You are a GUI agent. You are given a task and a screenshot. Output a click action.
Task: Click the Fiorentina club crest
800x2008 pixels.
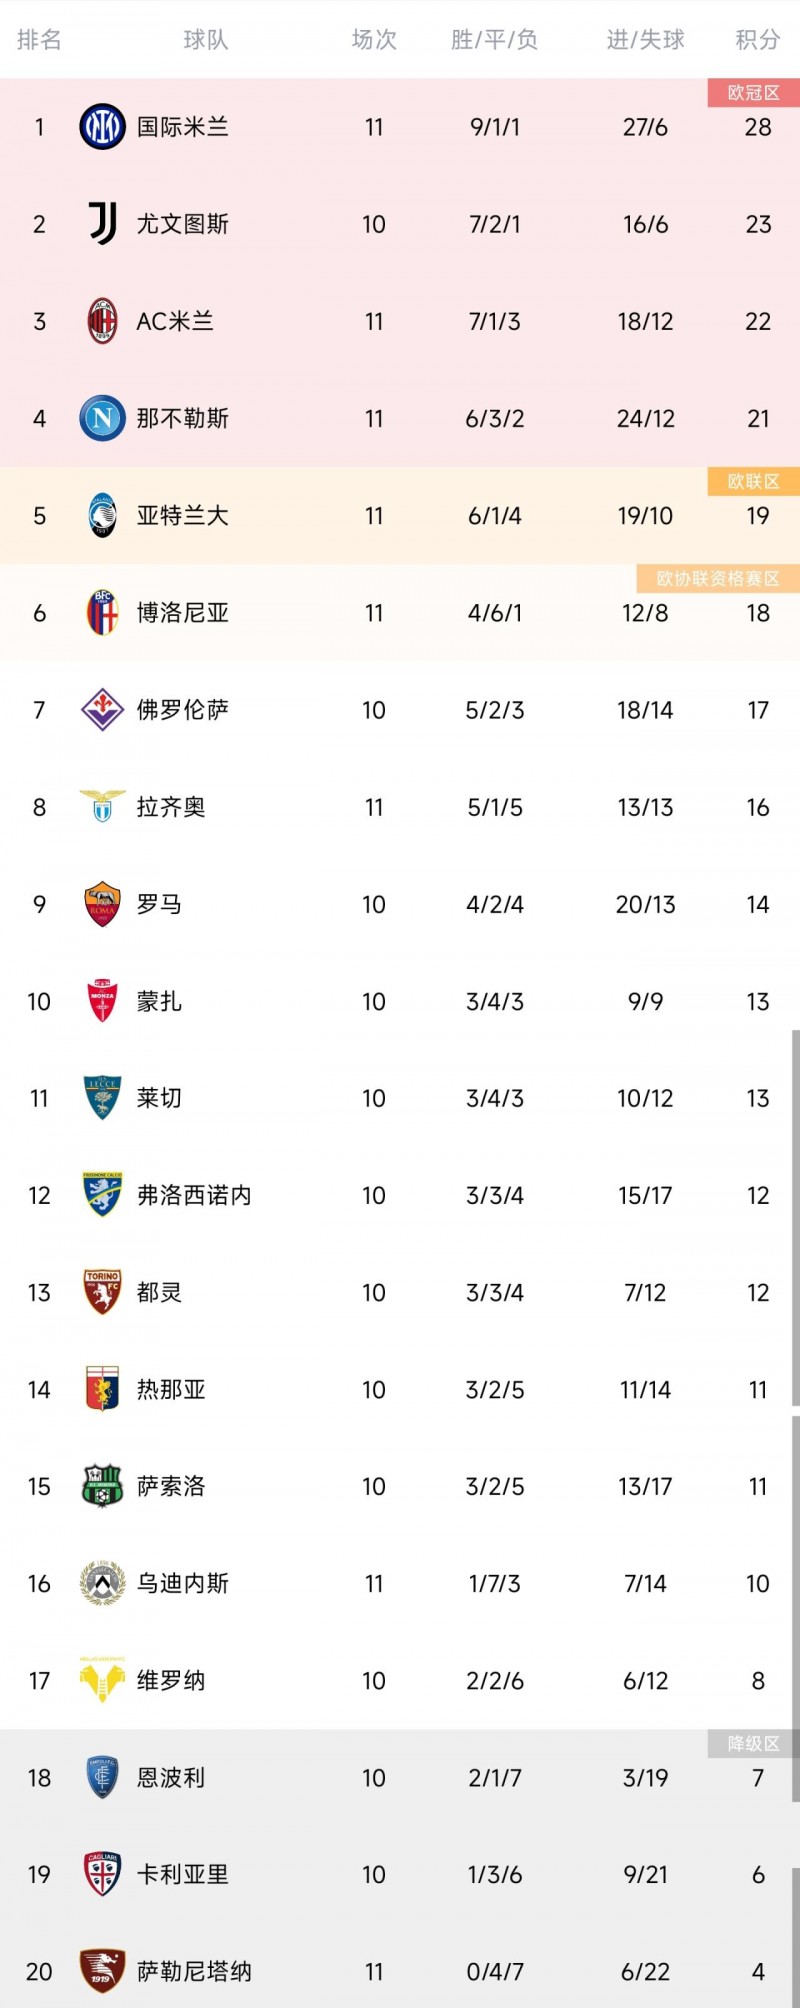(x=101, y=710)
